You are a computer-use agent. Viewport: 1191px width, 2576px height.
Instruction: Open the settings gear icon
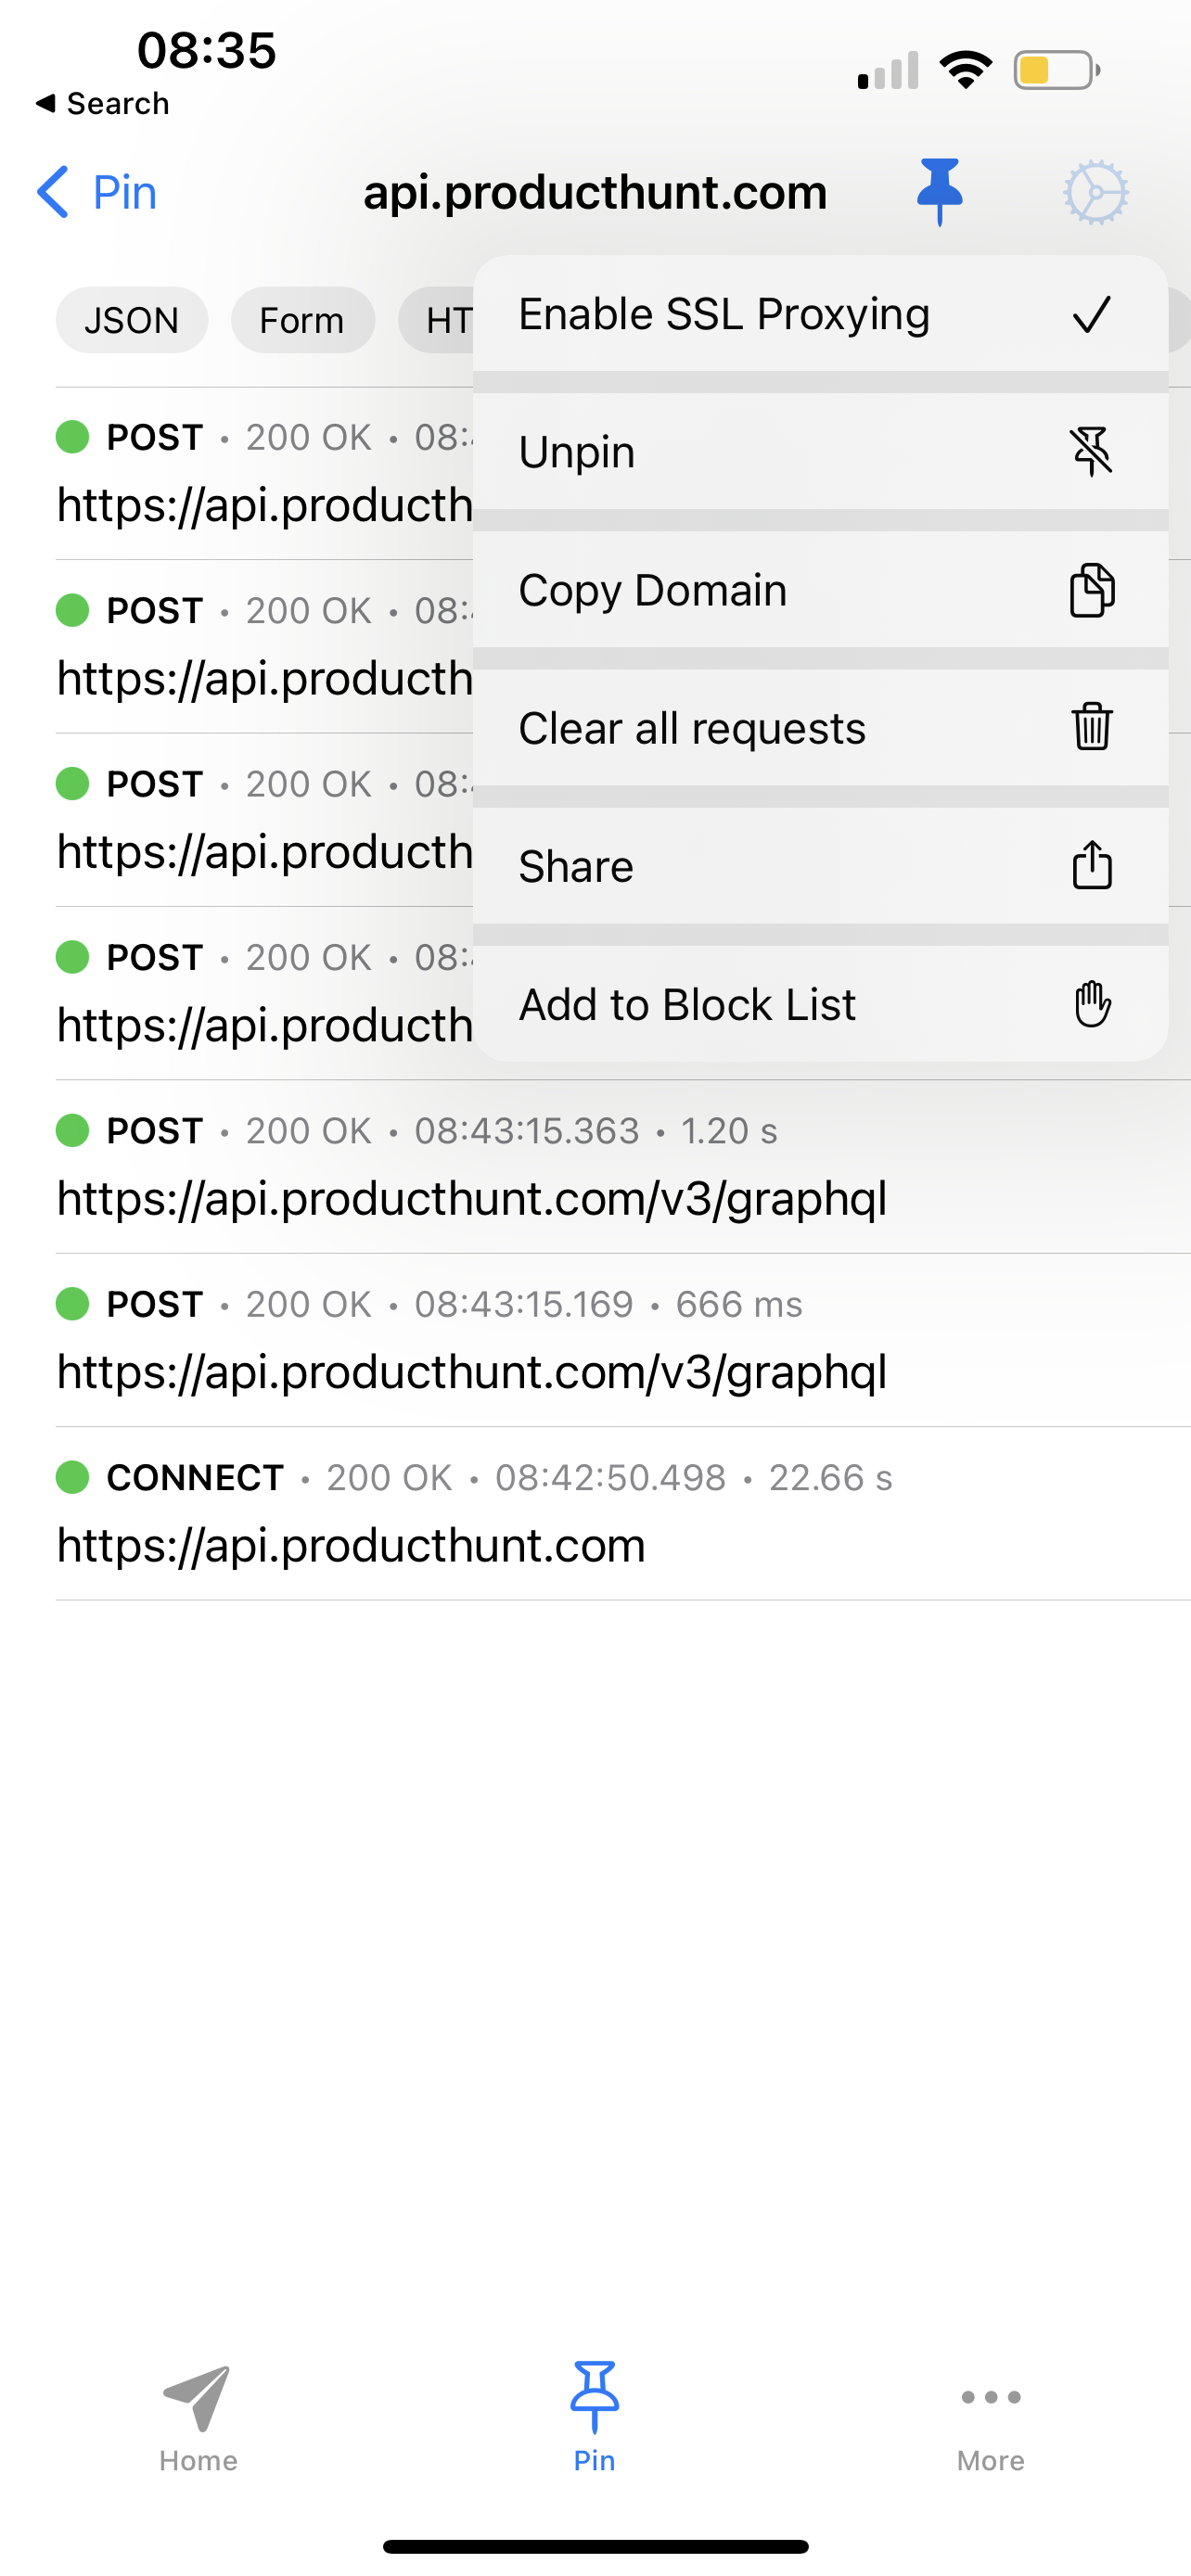click(x=1095, y=192)
